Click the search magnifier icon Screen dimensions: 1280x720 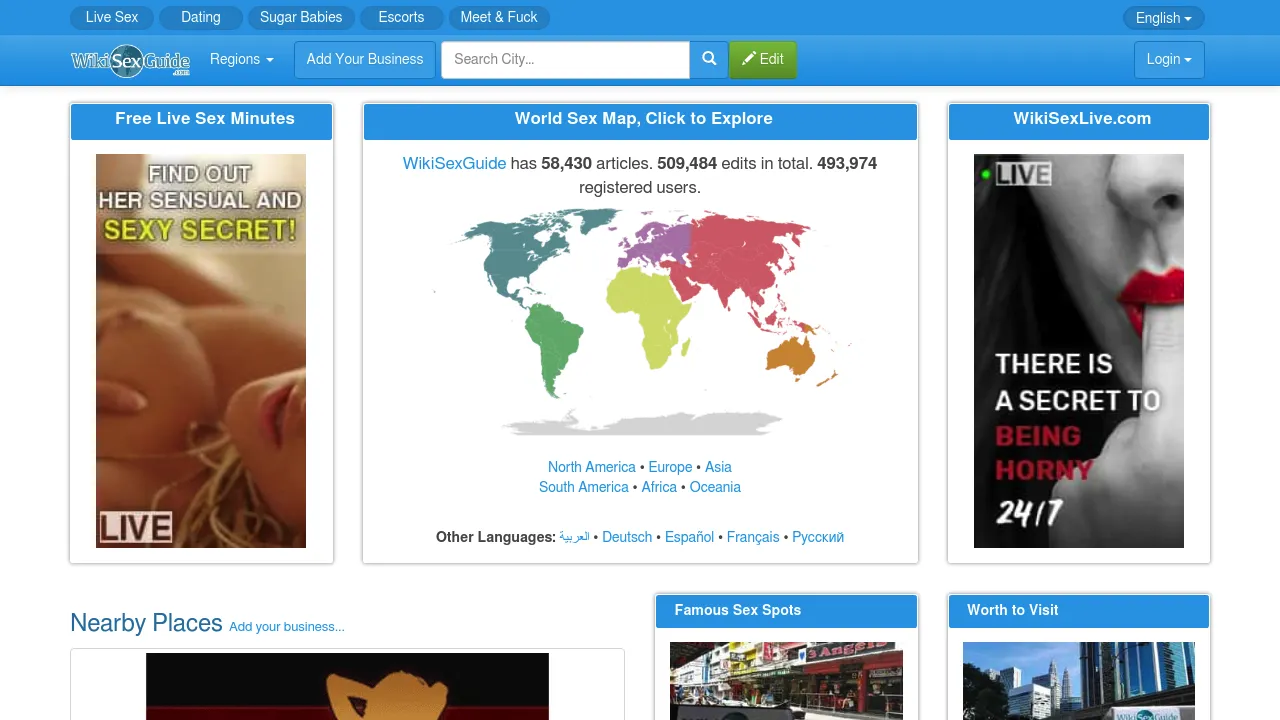click(708, 59)
